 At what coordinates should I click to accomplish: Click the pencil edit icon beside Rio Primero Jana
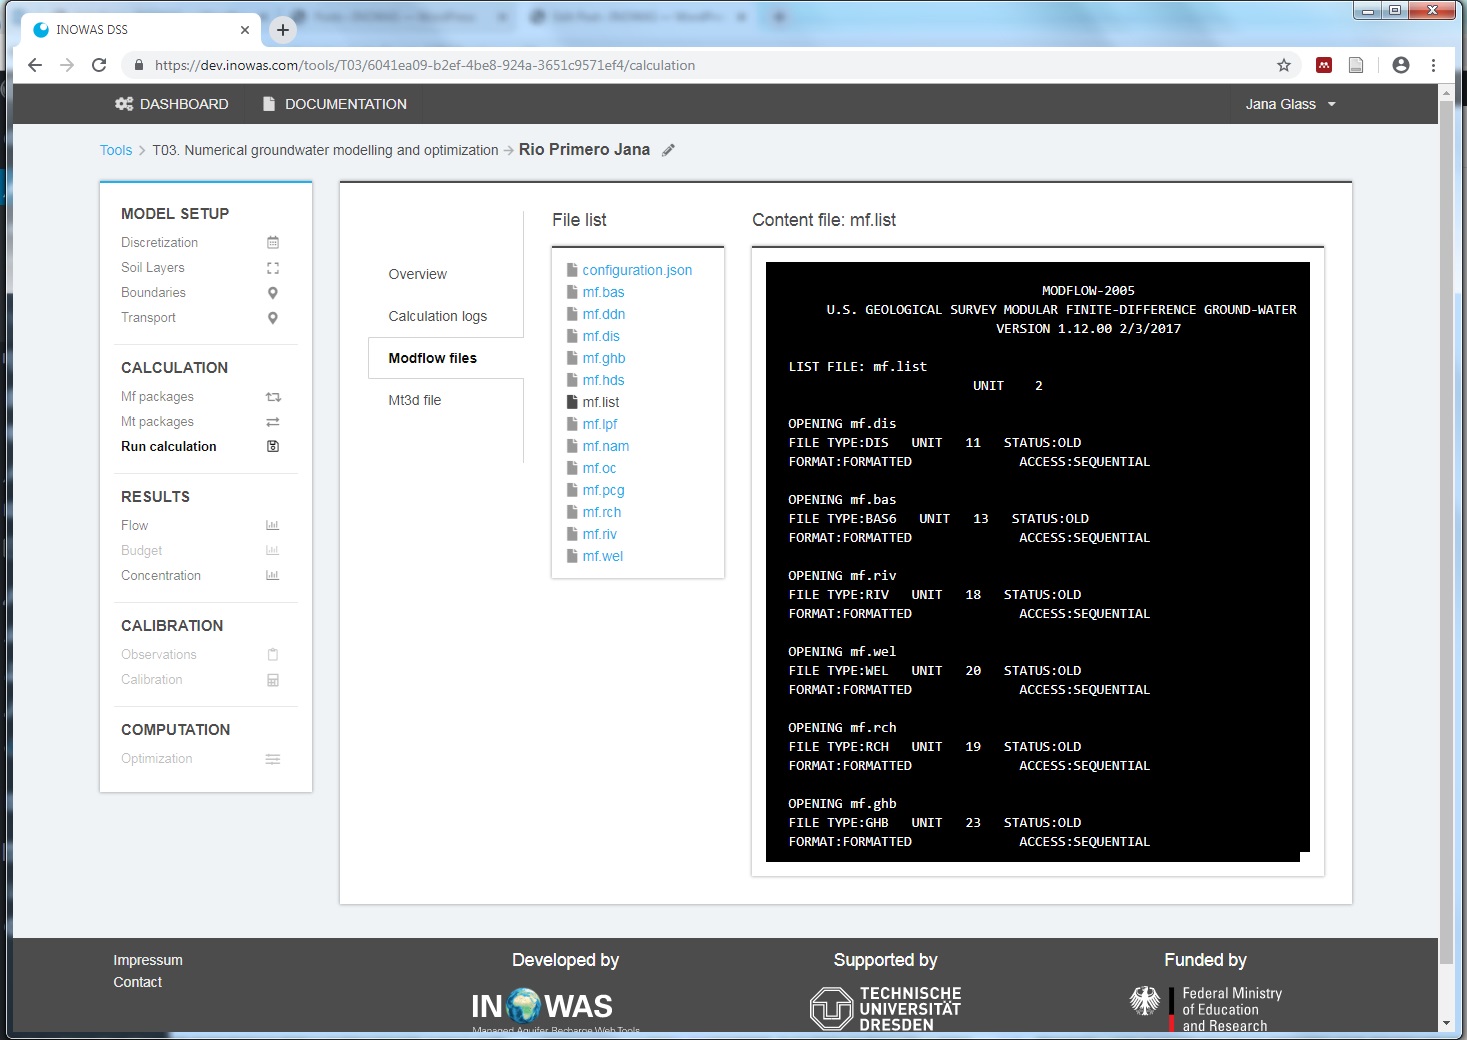pyautogui.click(x=669, y=150)
